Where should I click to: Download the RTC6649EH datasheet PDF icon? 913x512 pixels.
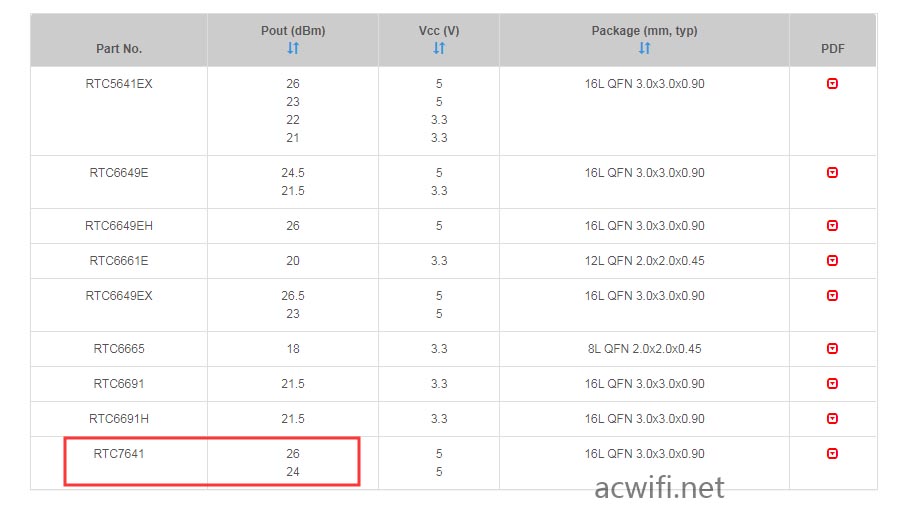click(x=832, y=225)
